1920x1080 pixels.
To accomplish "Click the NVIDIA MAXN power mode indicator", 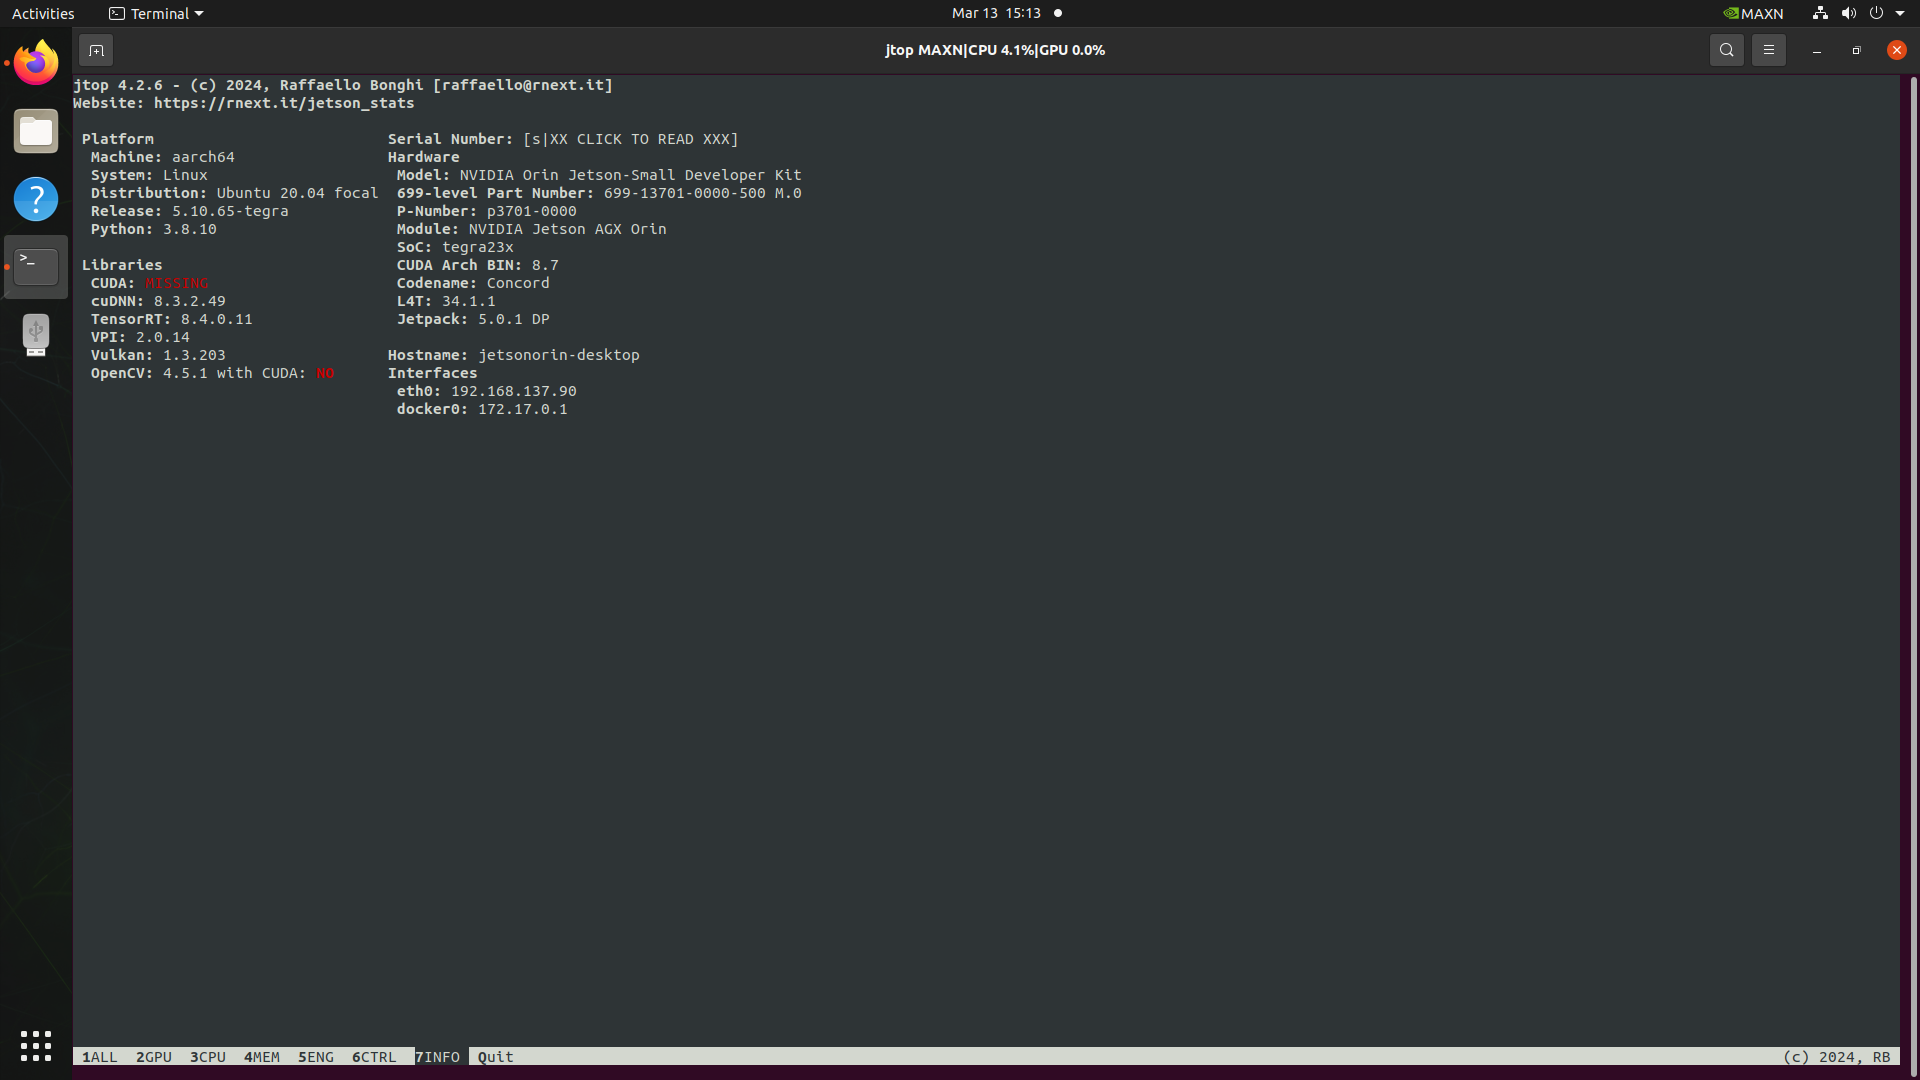I will pos(1753,13).
